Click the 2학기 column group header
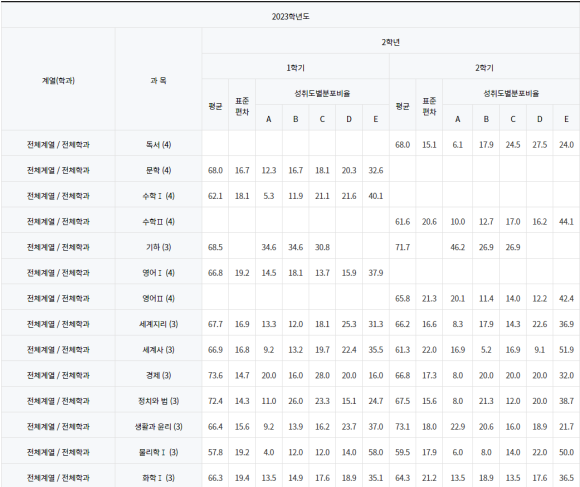Viewport: 580px width, 487px height. [484, 67]
